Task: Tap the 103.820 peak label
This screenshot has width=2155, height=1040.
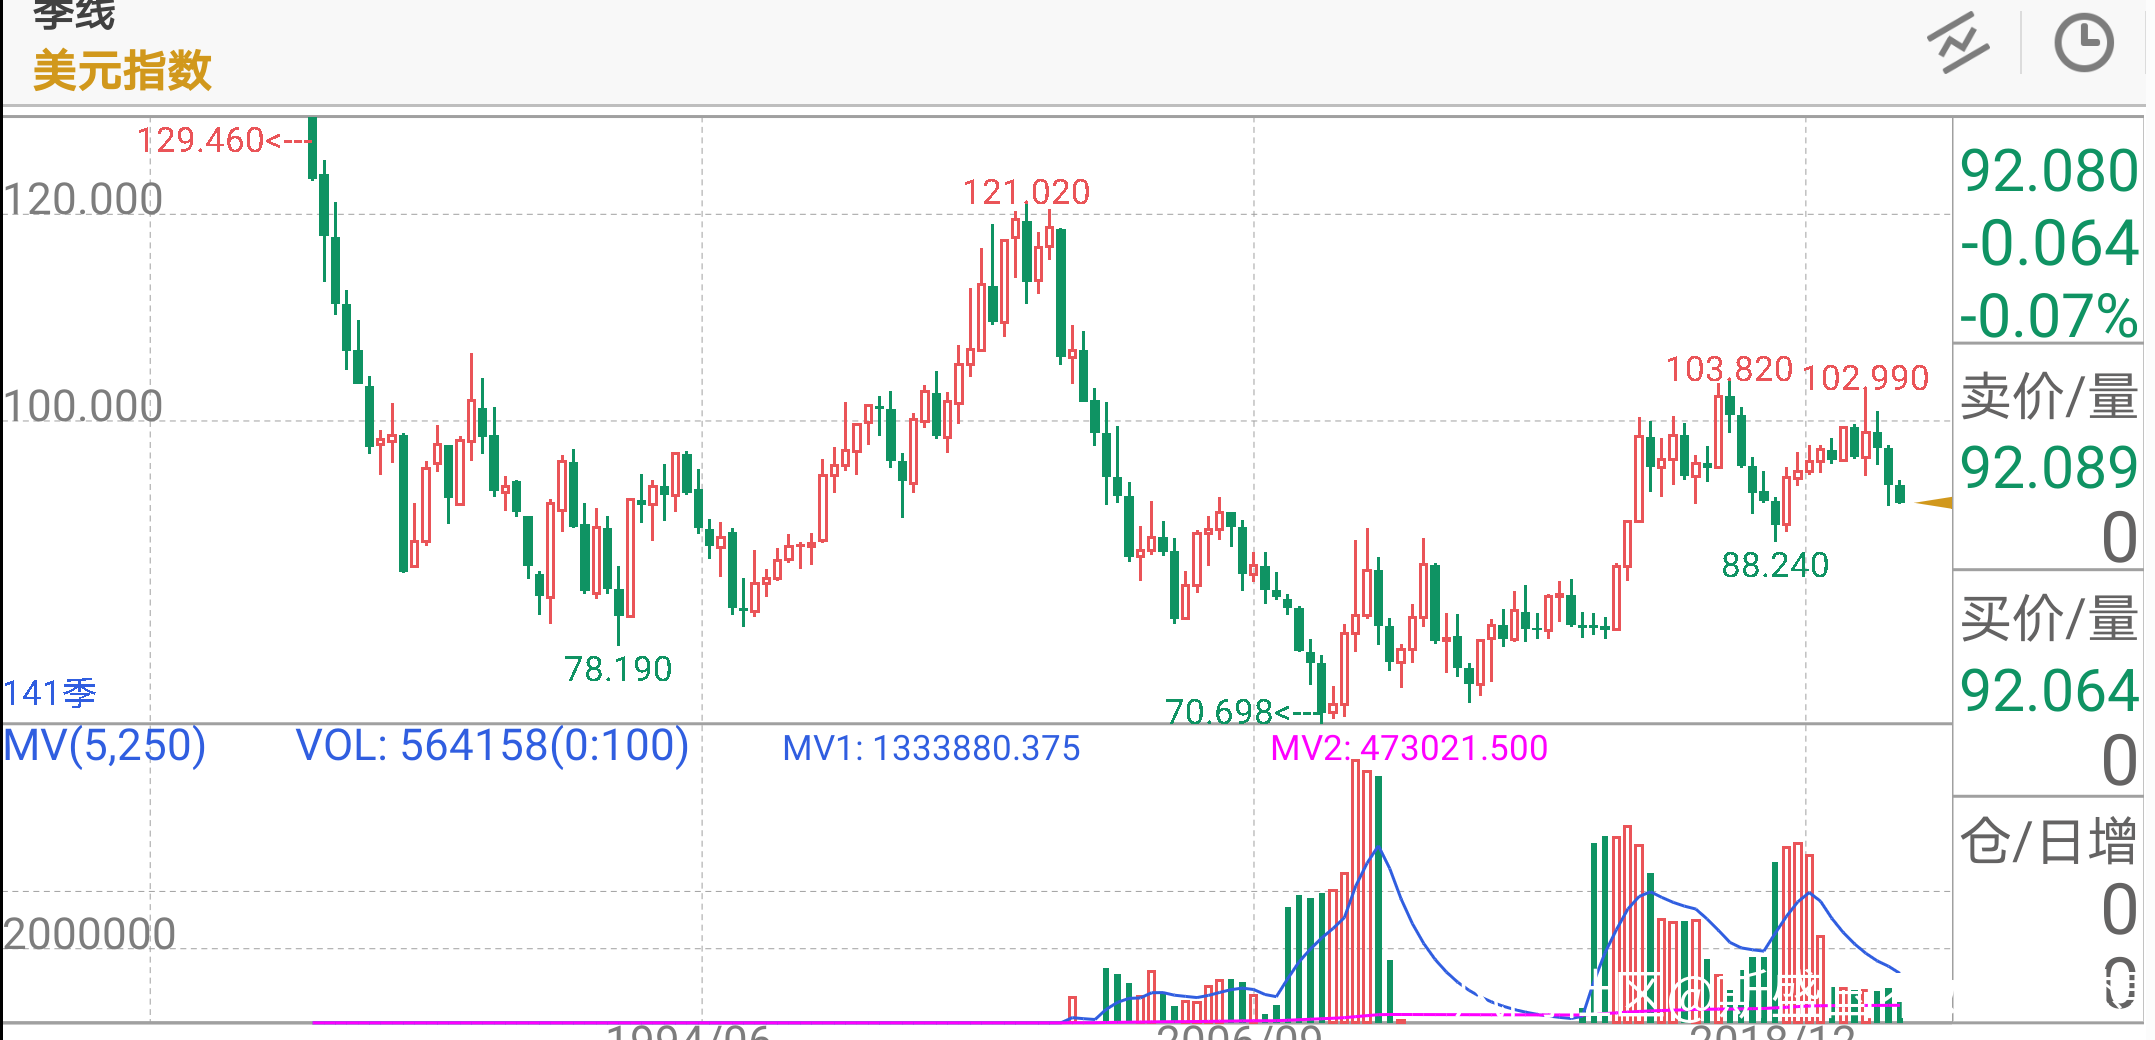Action: click(x=1729, y=369)
